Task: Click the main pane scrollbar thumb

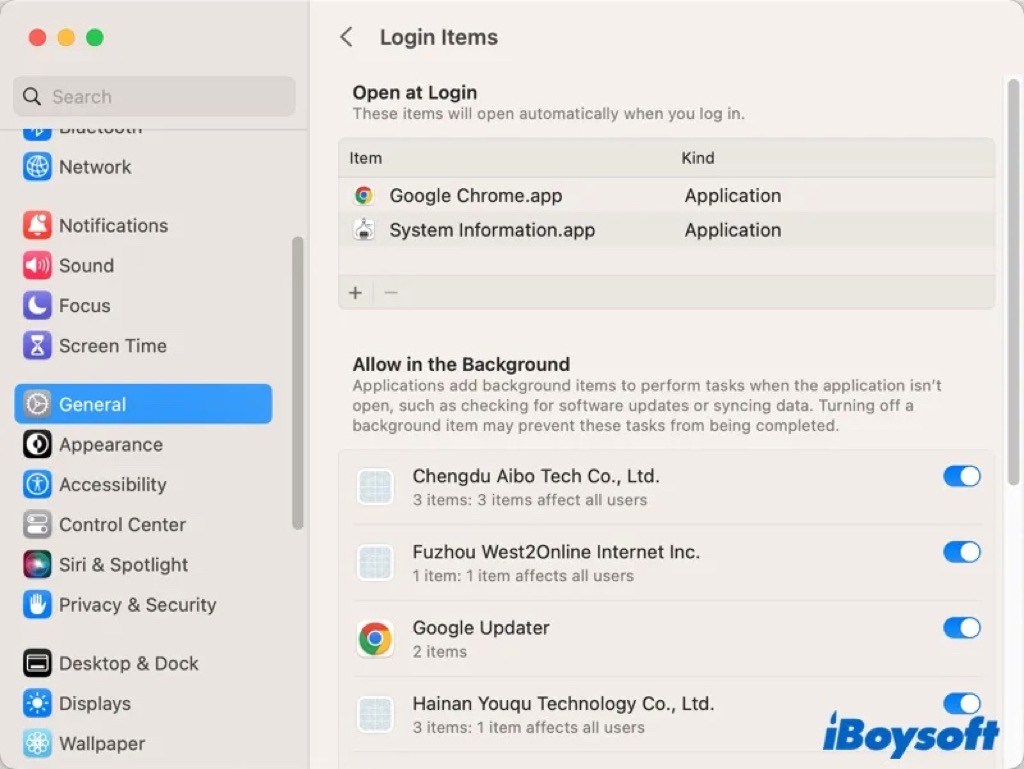Action: 1014,281
